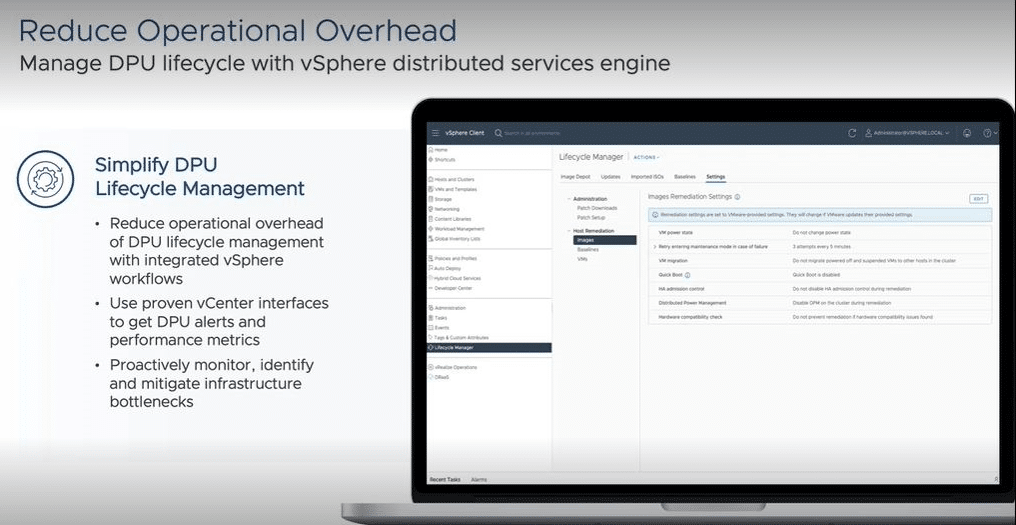Click the user icon beside Administrator@VSPHERE.LOCAL
The width and height of the screenshot is (1016, 525).
[869, 133]
